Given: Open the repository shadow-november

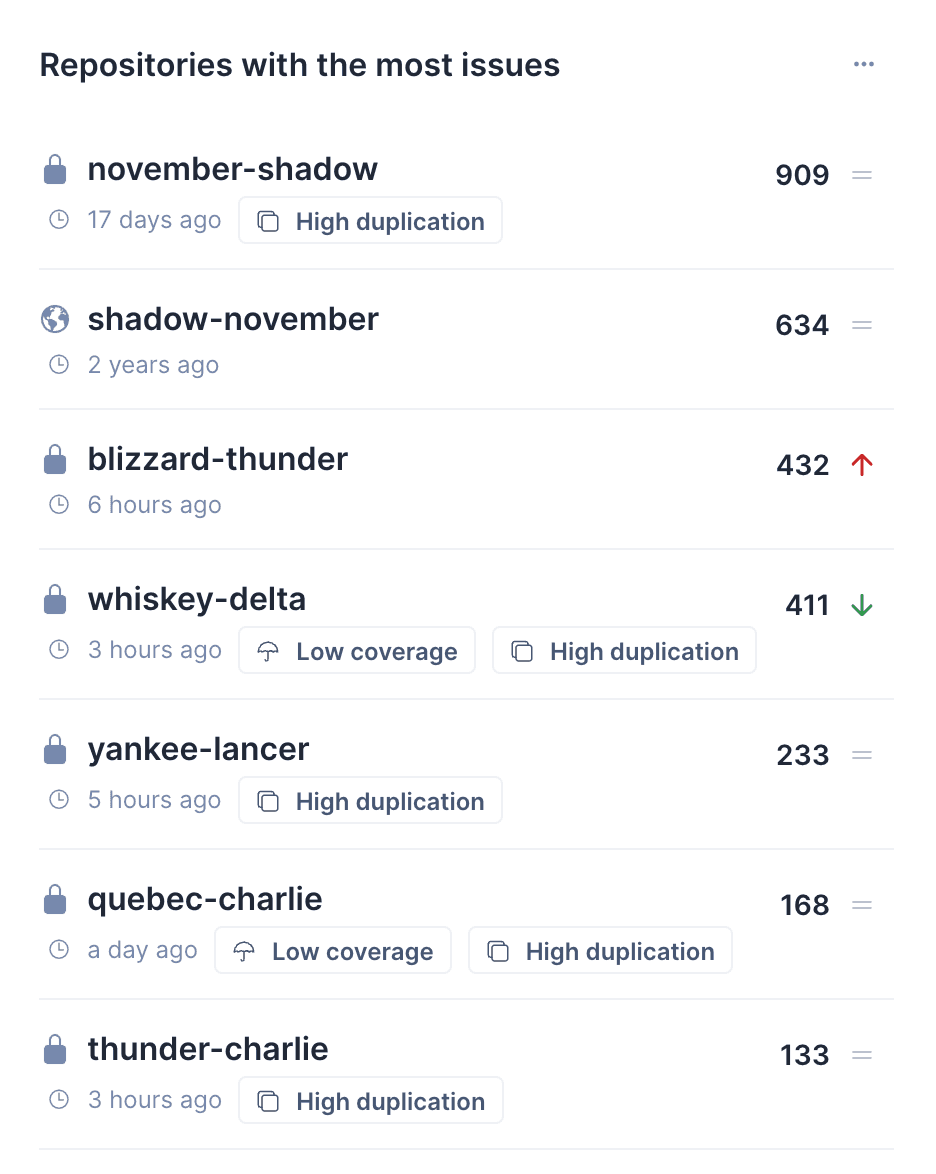Looking at the screenshot, I should click(233, 318).
